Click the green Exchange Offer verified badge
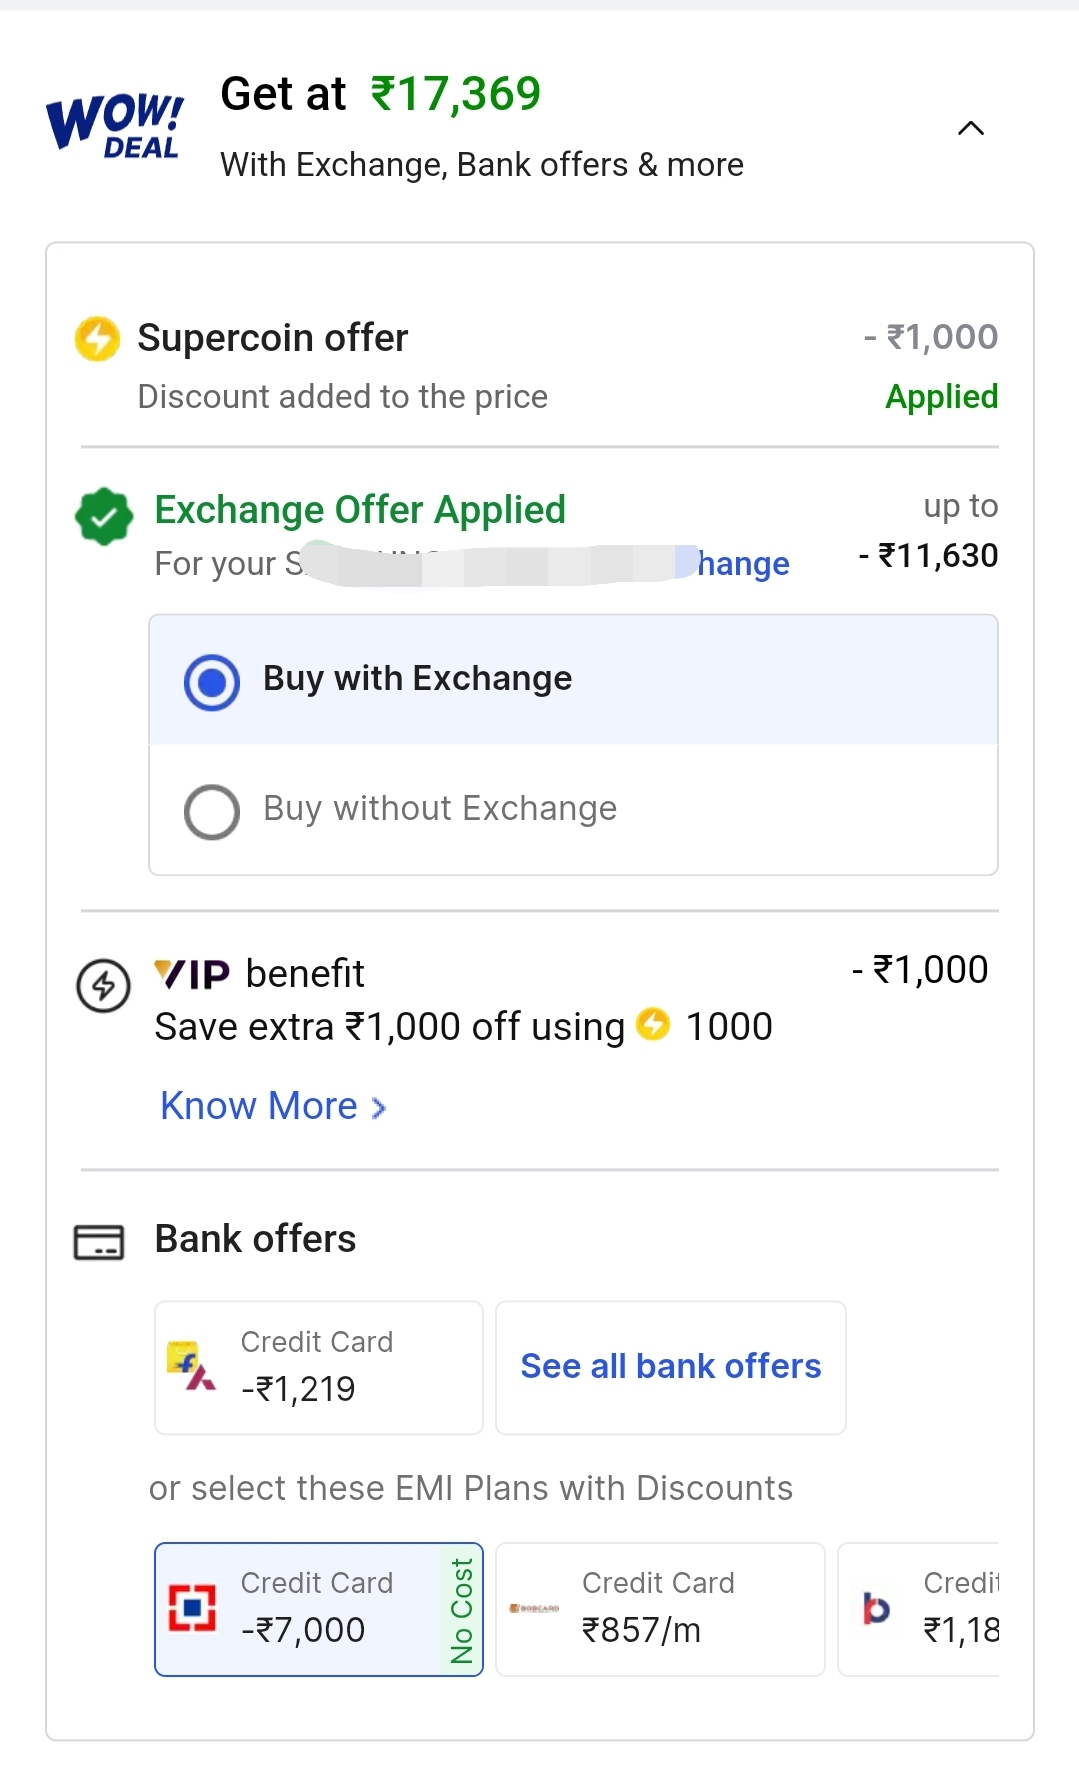1079x1785 pixels. pos(104,516)
